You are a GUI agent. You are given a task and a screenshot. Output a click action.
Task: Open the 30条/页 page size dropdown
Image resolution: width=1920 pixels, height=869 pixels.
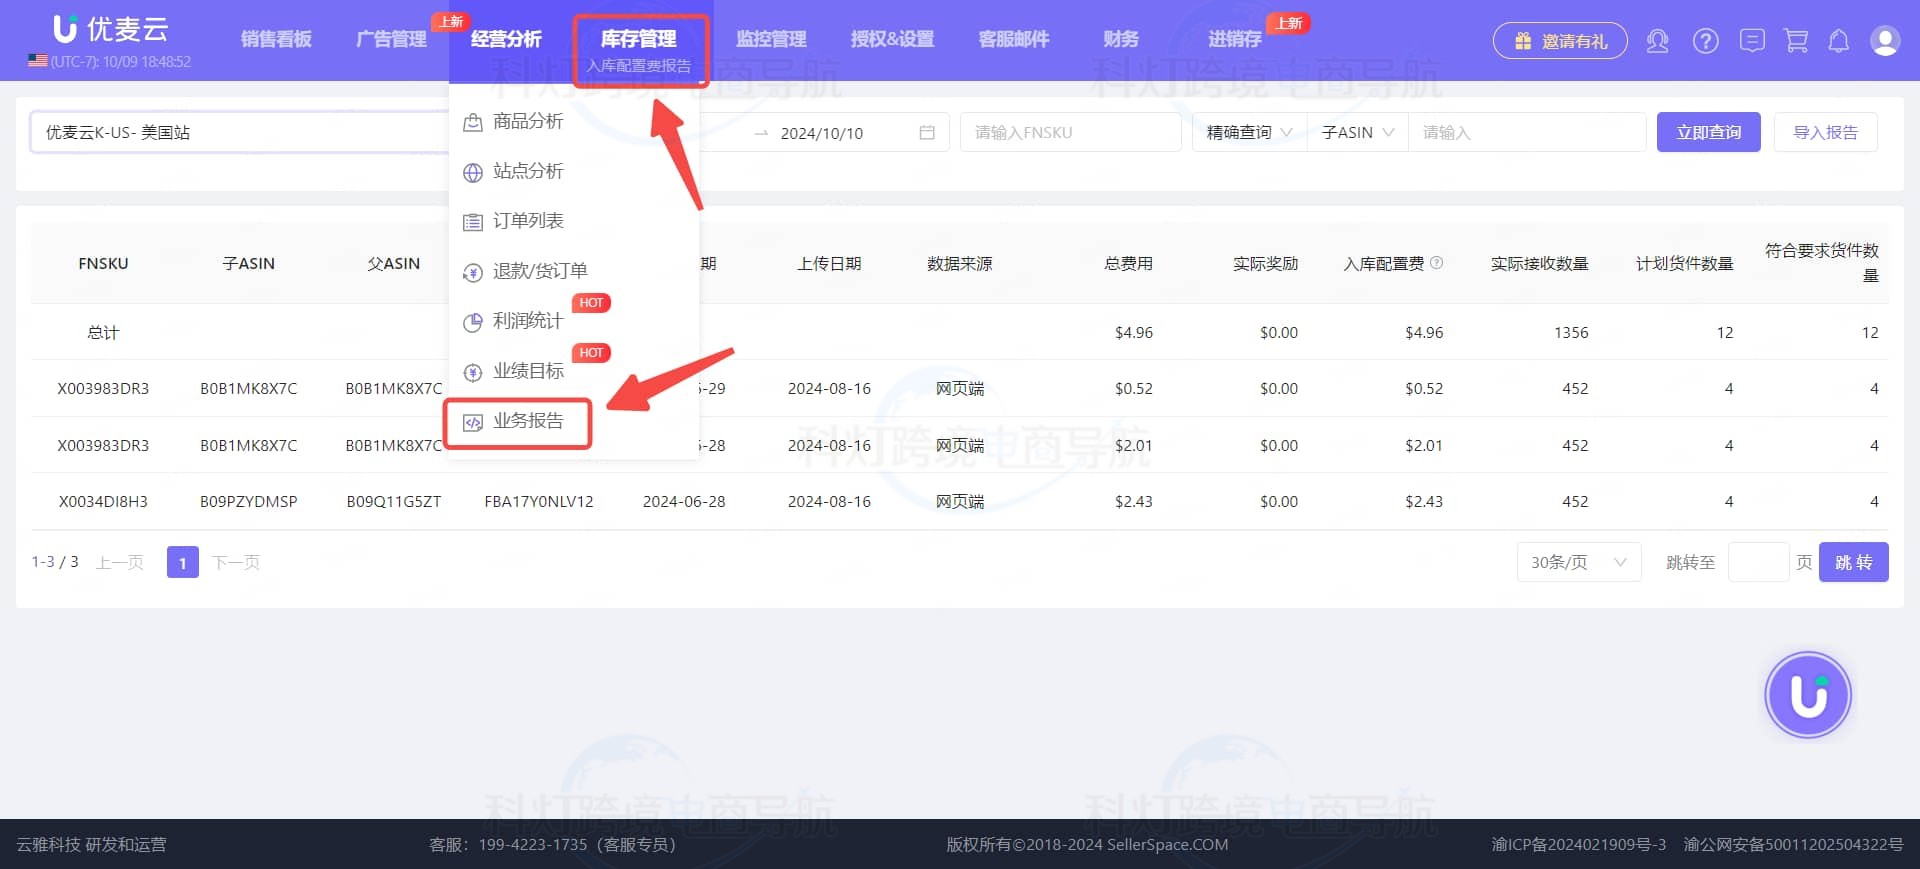tap(1578, 562)
